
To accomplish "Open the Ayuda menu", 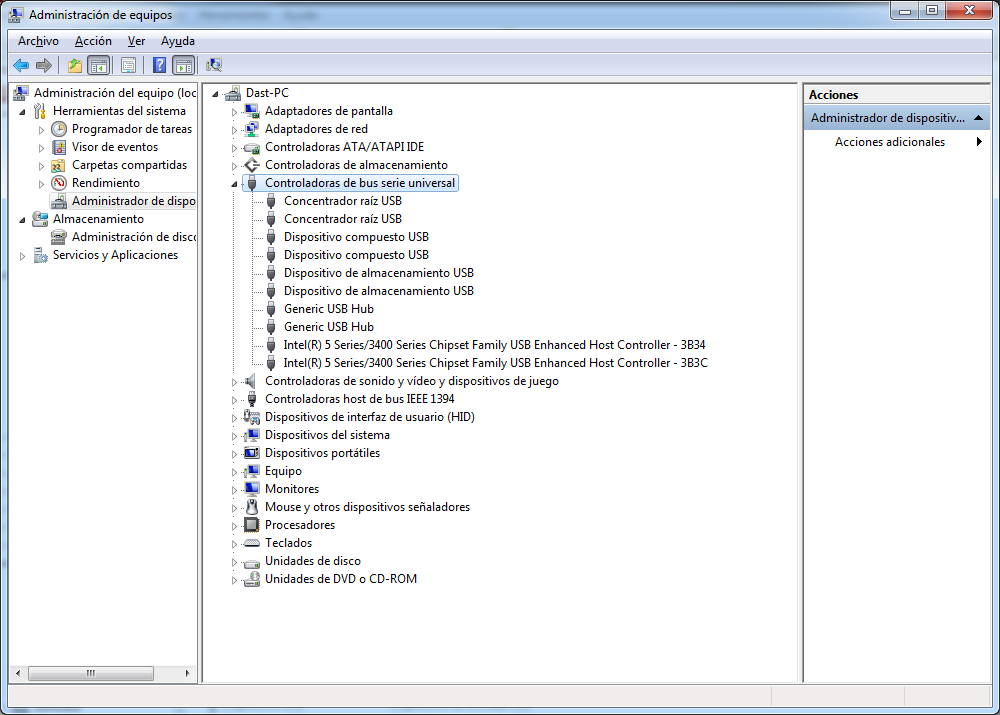I will [x=178, y=41].
